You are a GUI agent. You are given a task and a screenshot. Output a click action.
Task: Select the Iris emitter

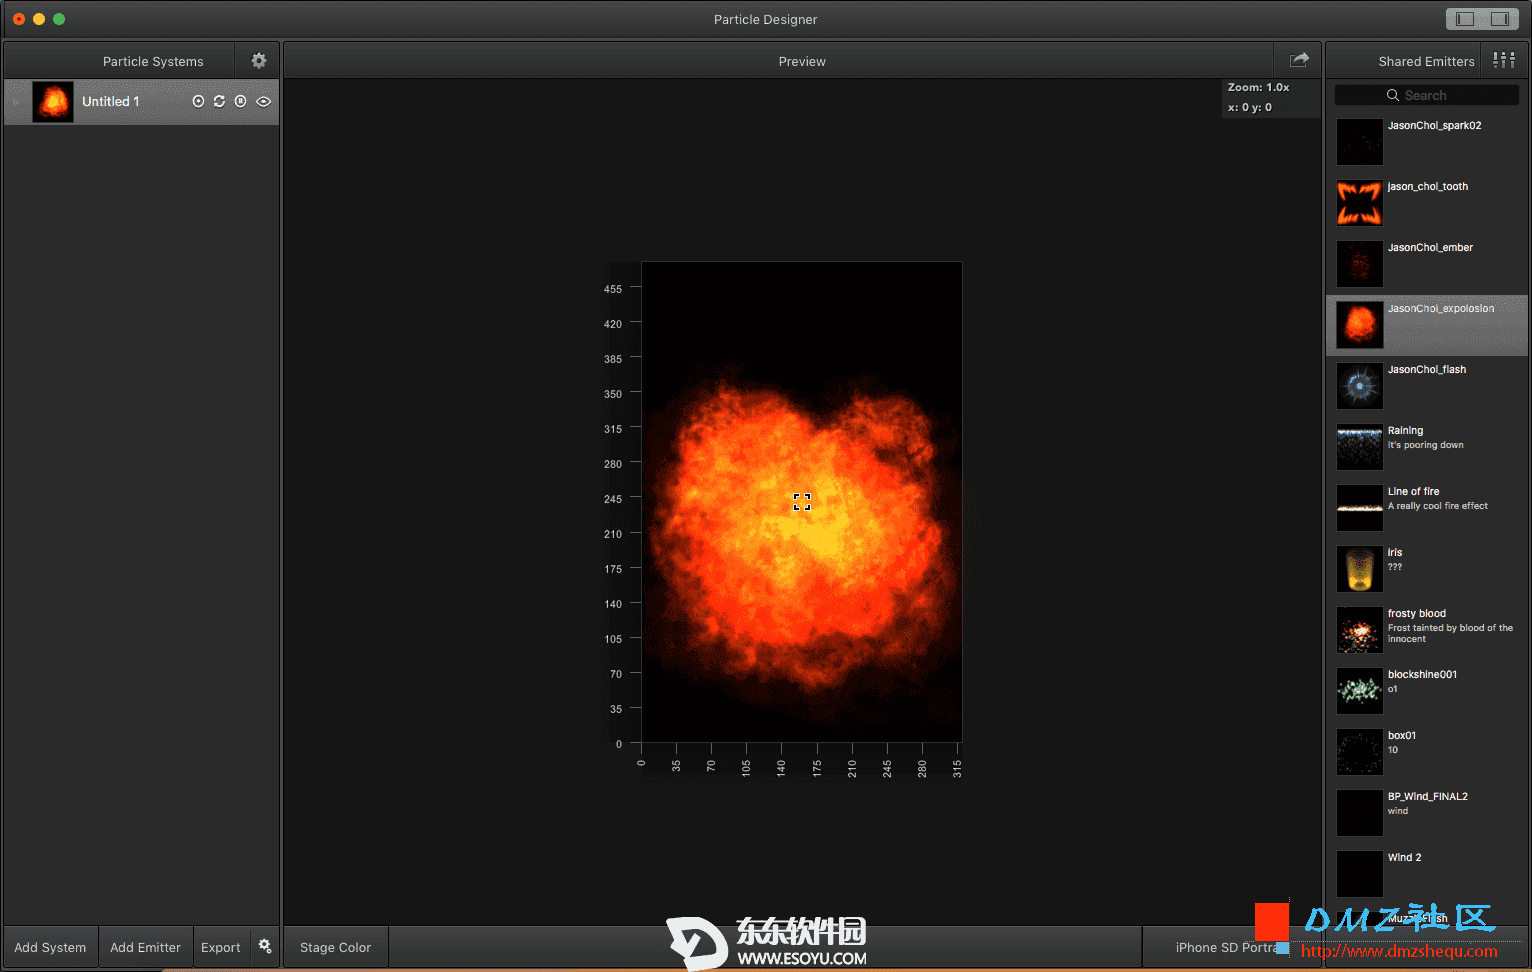[1427, 569]
